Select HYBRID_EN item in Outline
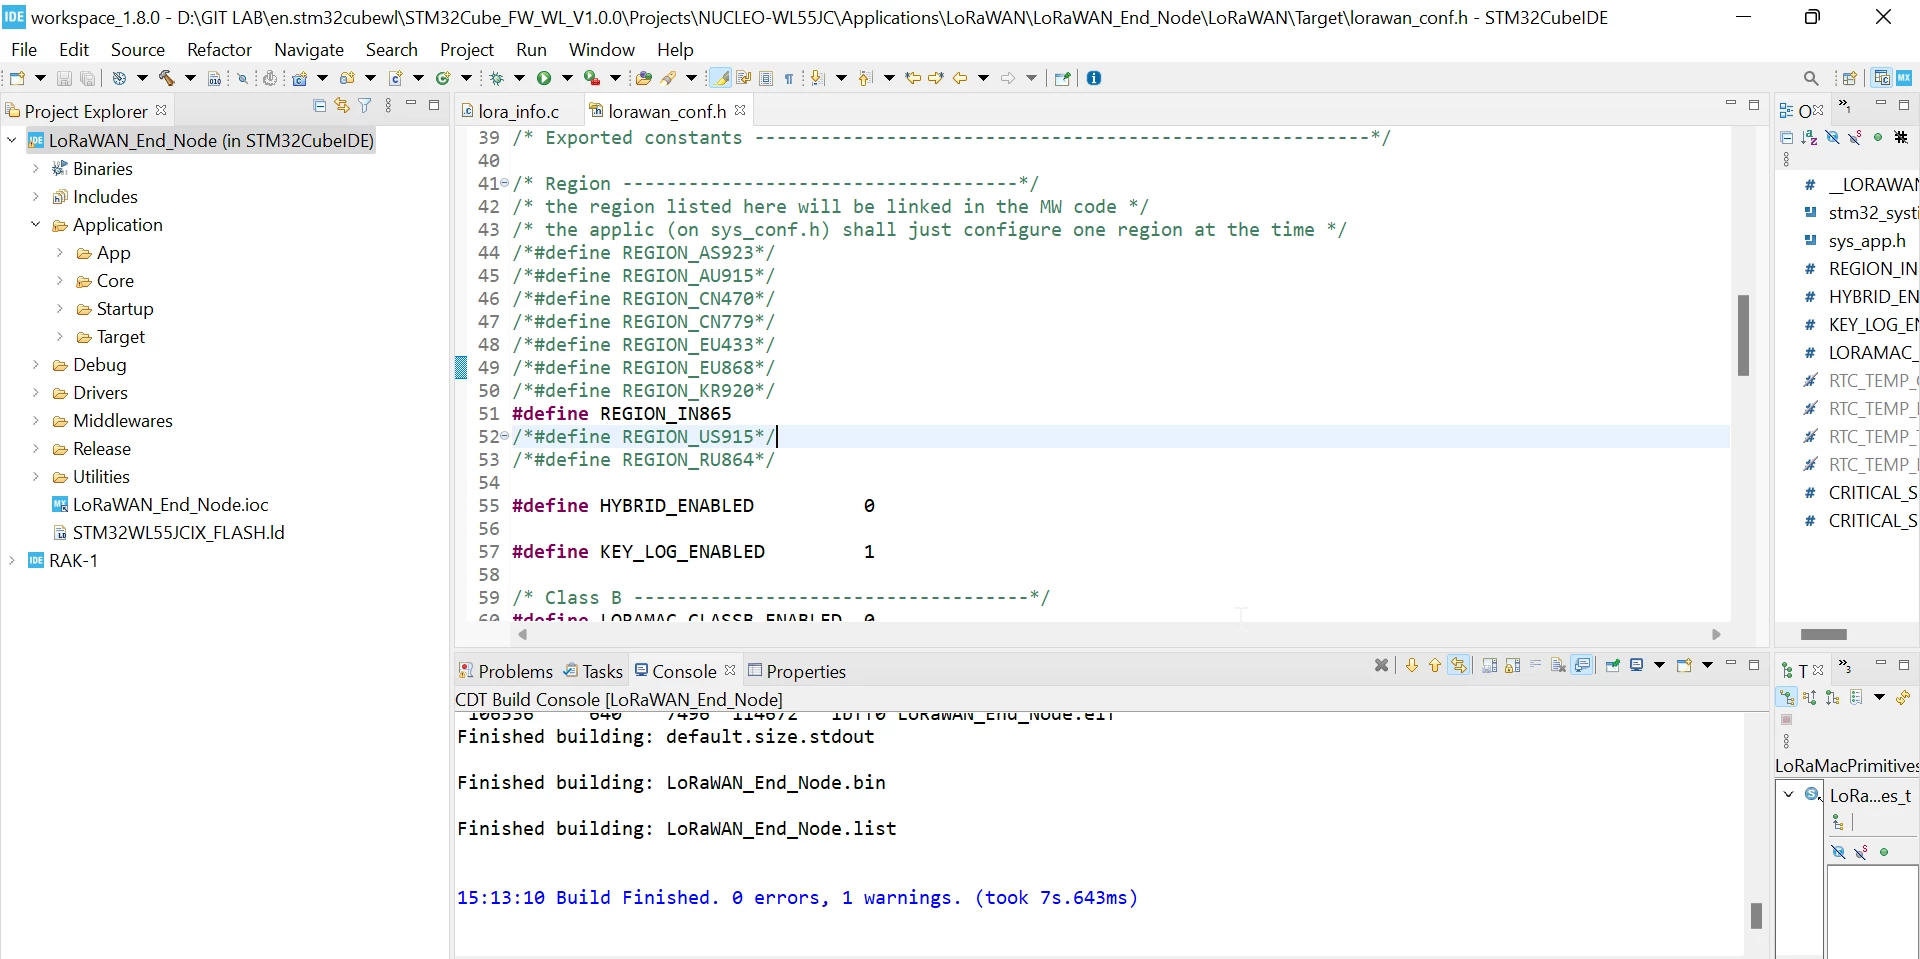Viewport: 1920px width, 959px height. pos(1860,297)
